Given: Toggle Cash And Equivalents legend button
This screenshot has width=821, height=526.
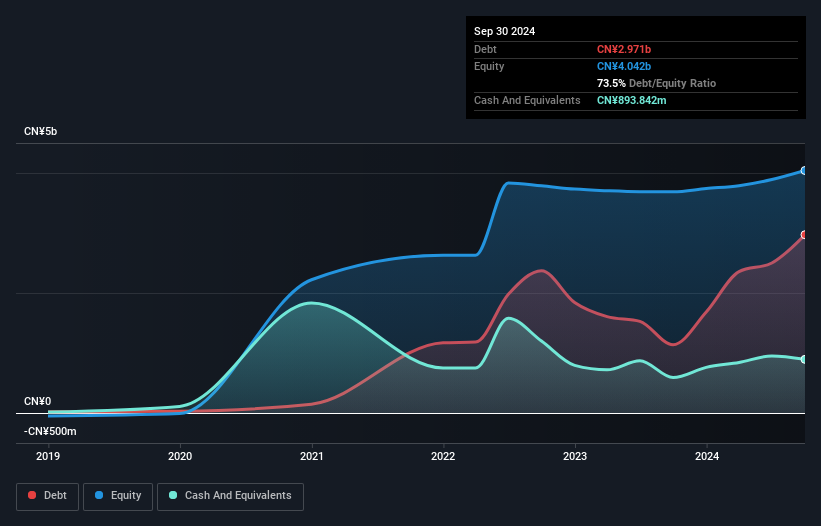Looking at the screenshot, I should [x=230, y=496].
